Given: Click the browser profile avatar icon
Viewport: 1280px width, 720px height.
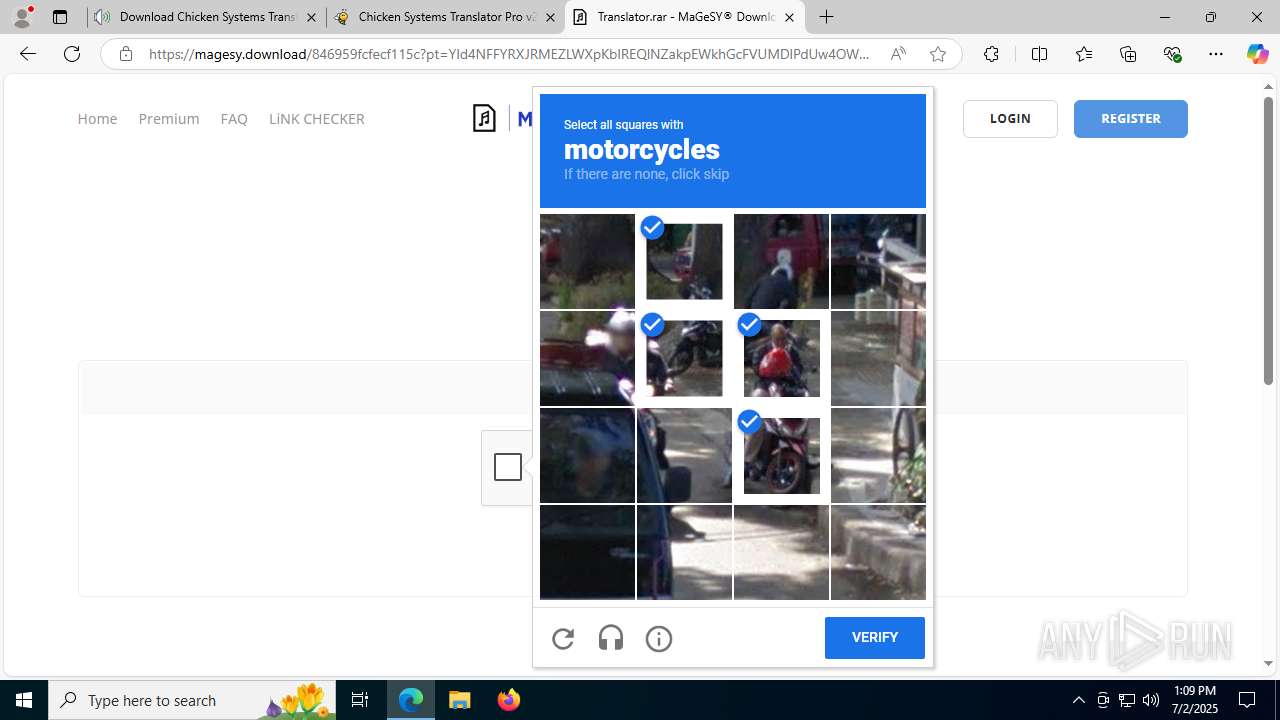Looking at the screenshot, I should (x=22, y=17).
